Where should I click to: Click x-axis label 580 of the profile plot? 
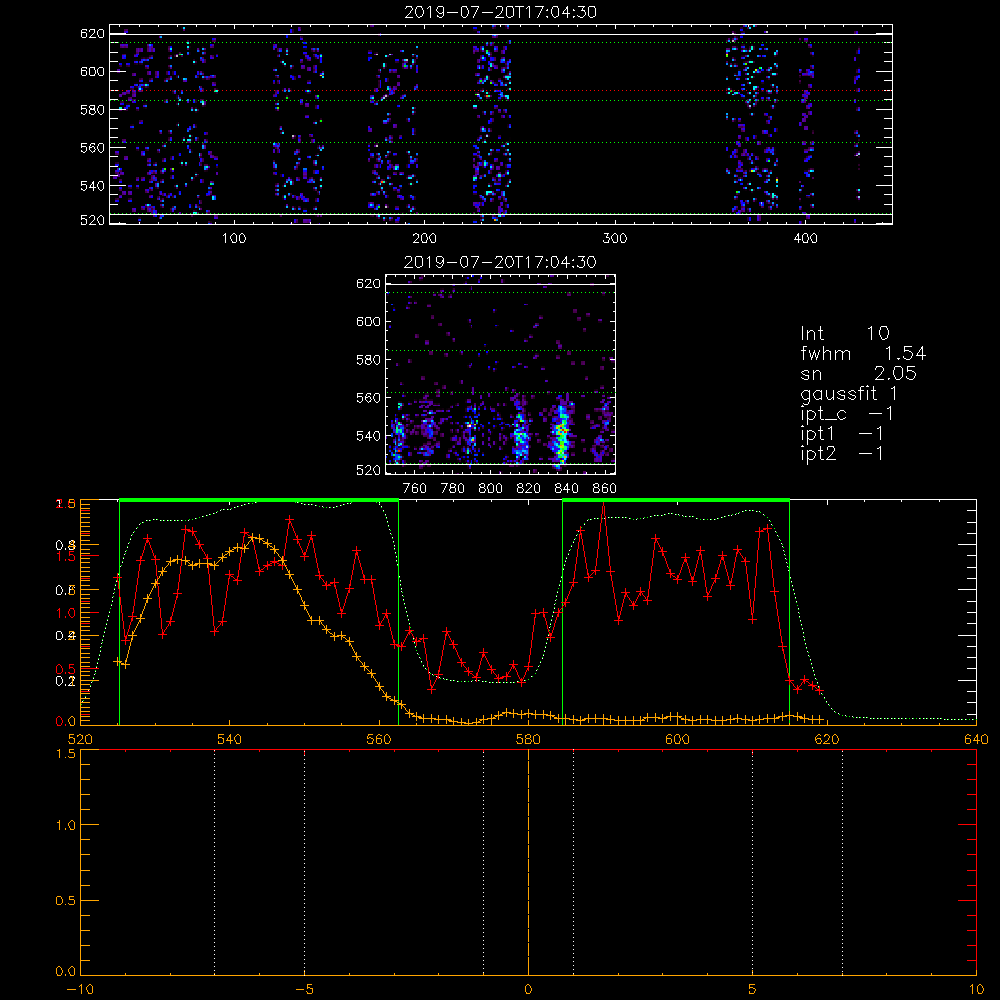[x=528, y=740]
